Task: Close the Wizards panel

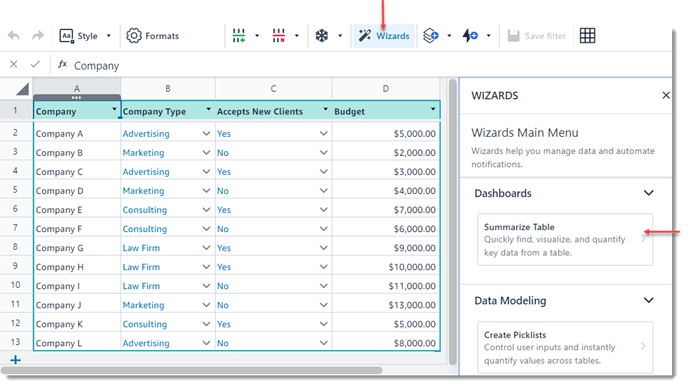Action: [x=666, y=95]
